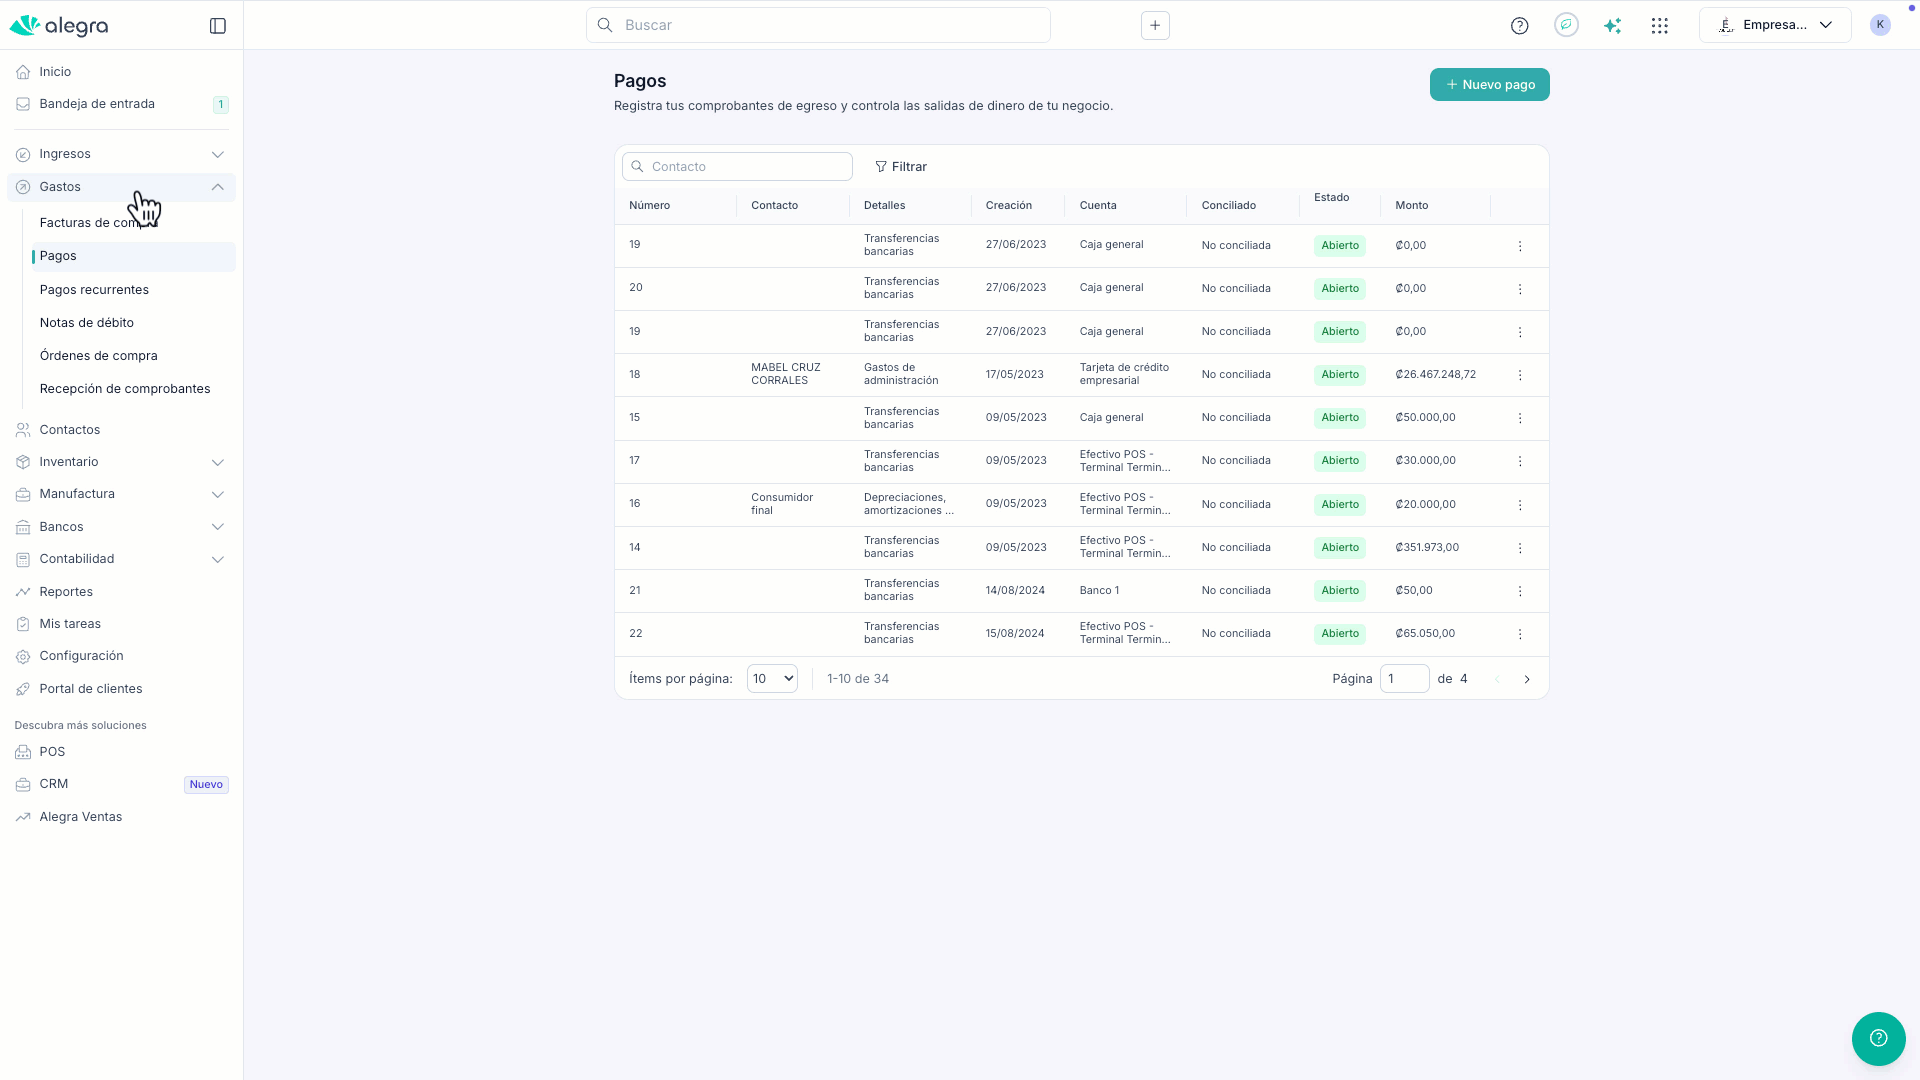The width and height of the screenshot is (1920, 1080).
Task: Click the Conciliado column header
Action: [x=1229, y=206]
